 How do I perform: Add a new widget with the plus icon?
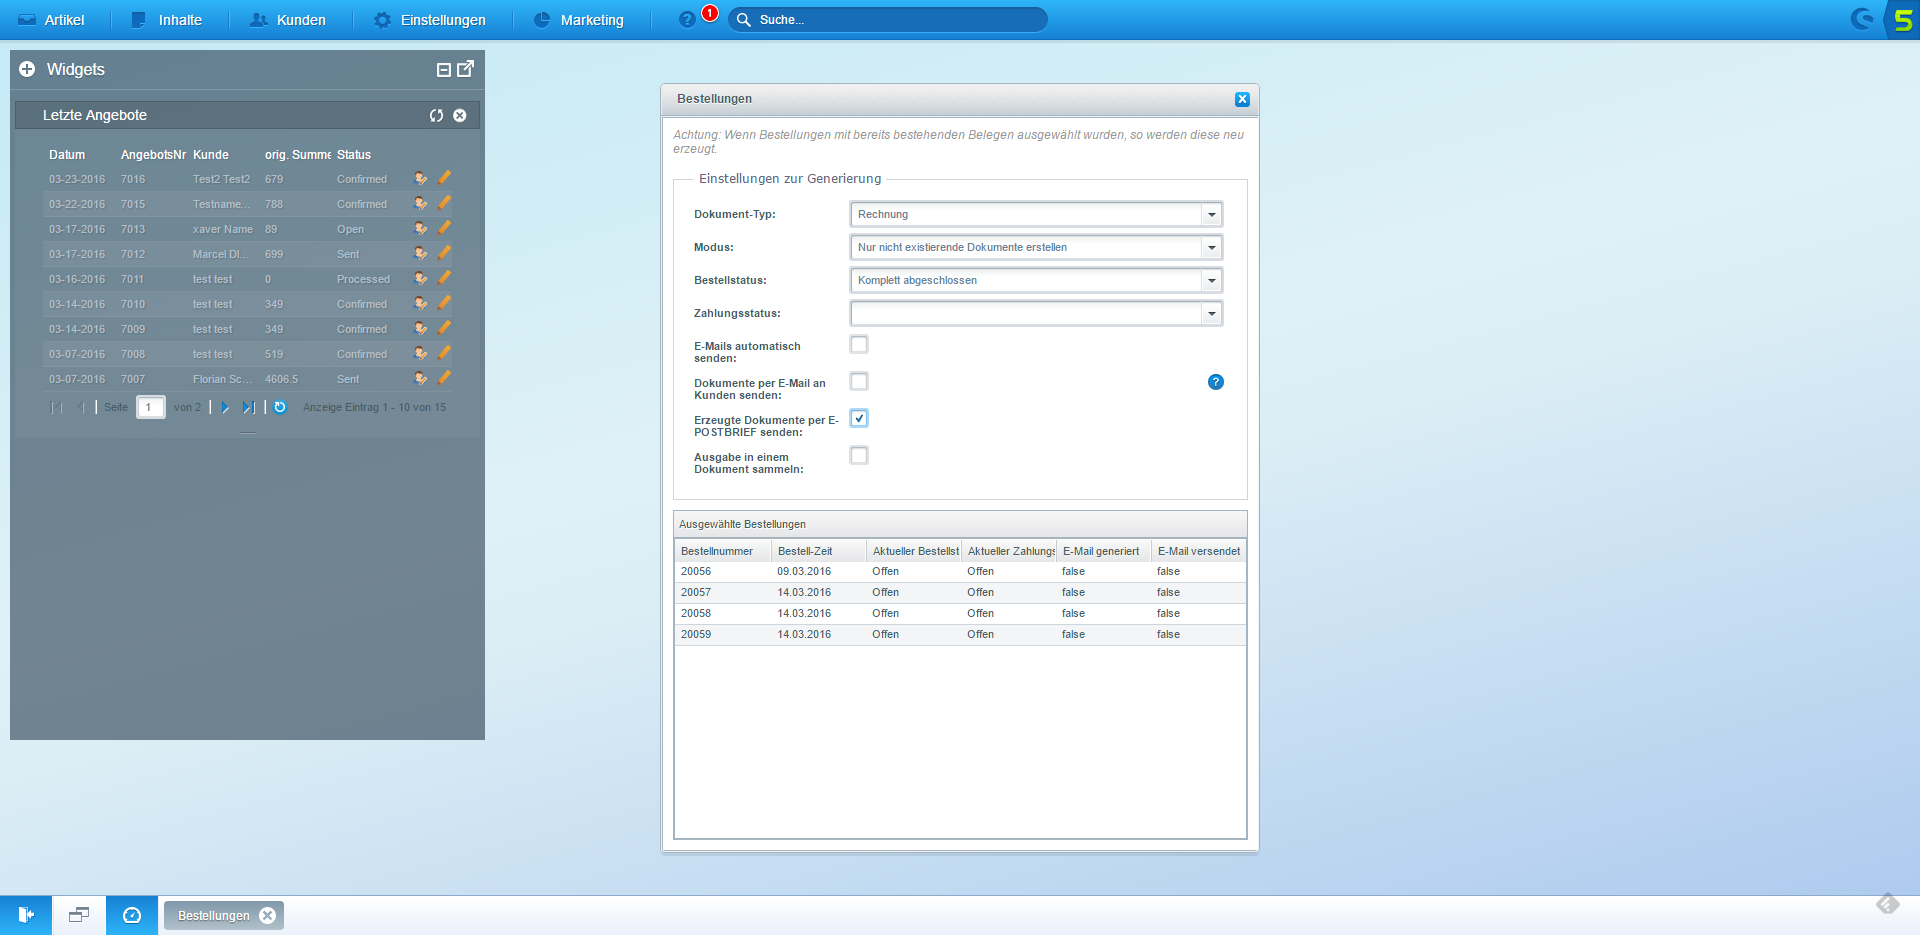pos(27,69)
